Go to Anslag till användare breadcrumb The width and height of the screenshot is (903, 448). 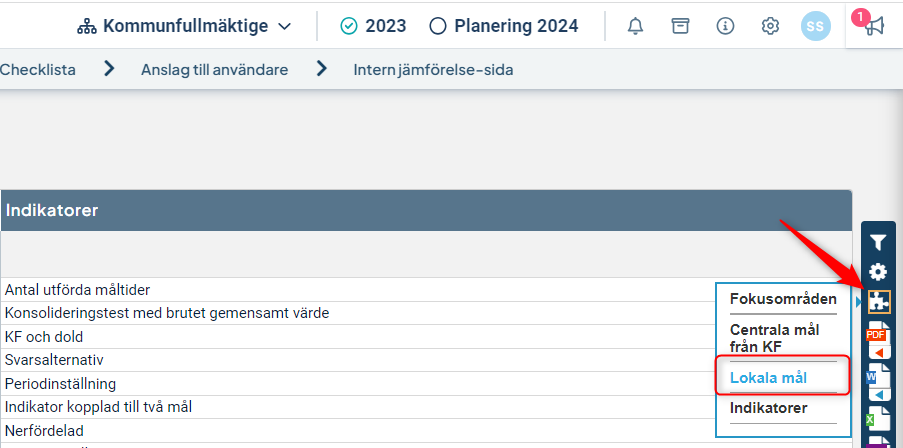[x=214, y=70]
